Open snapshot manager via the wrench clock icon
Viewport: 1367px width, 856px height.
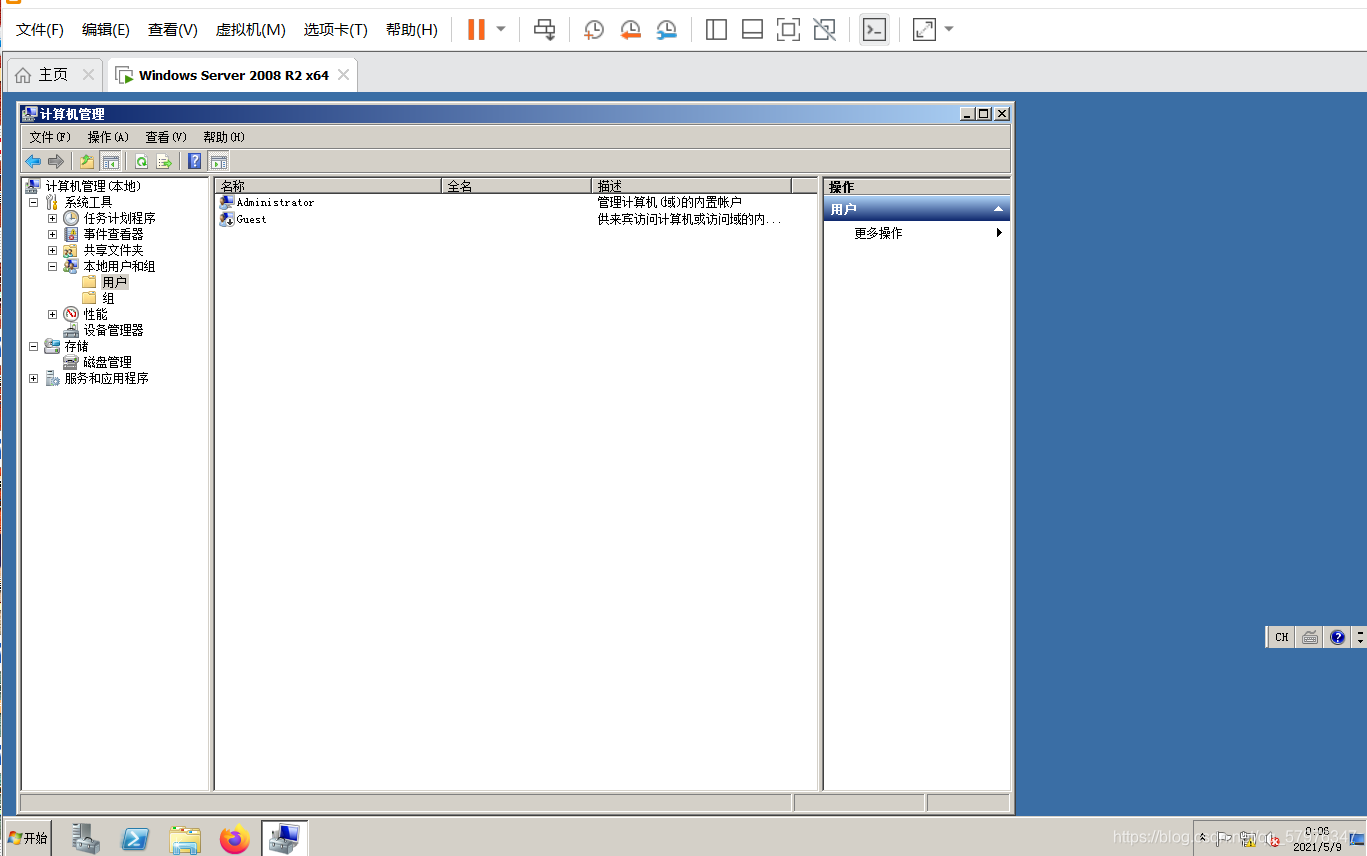point(666,30)
